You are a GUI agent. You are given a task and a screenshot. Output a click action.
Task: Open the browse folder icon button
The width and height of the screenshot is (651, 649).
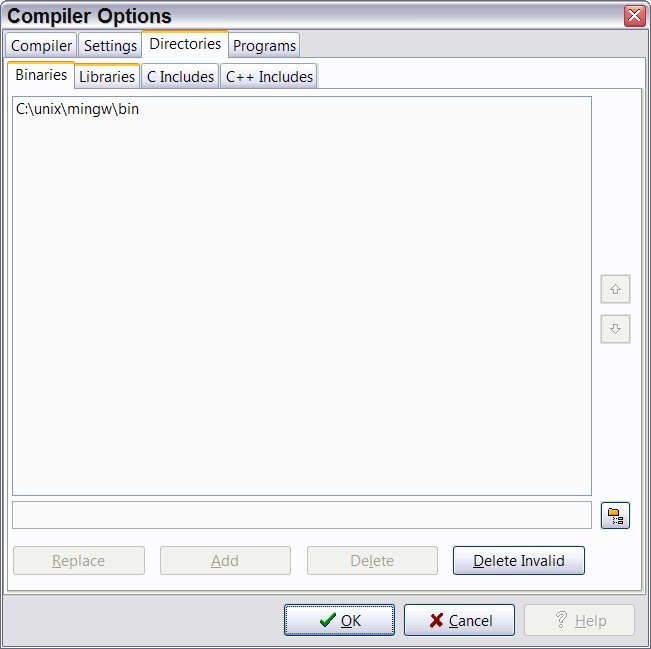615,515
